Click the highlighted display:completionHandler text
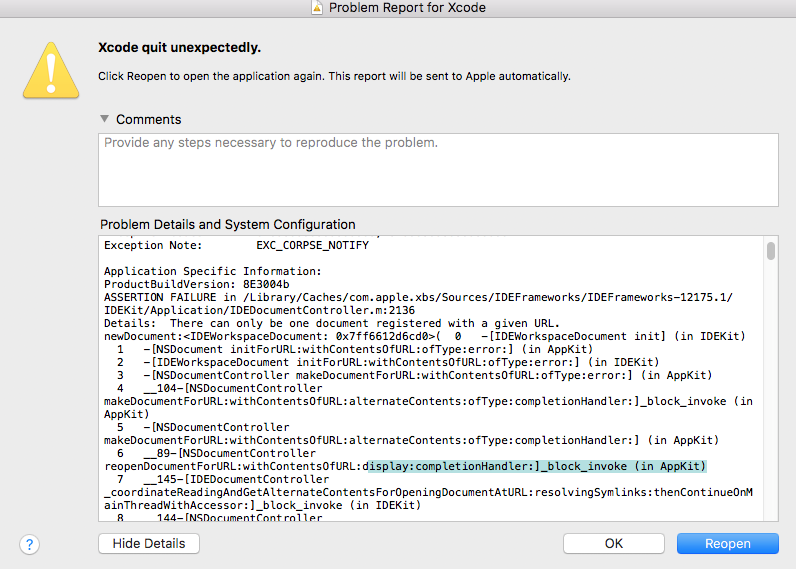The height and width of the screenshot is (569, 796). click(535, 466)
